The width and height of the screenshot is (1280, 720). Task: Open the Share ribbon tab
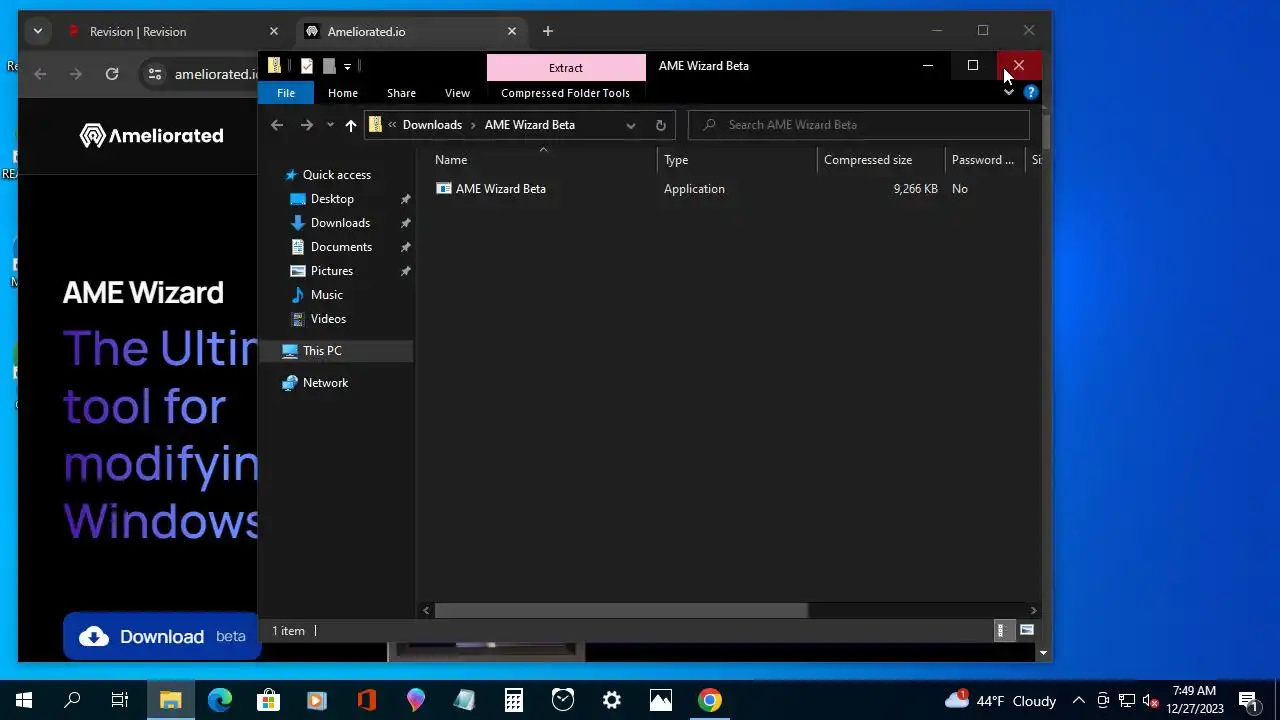coord(401,93)
